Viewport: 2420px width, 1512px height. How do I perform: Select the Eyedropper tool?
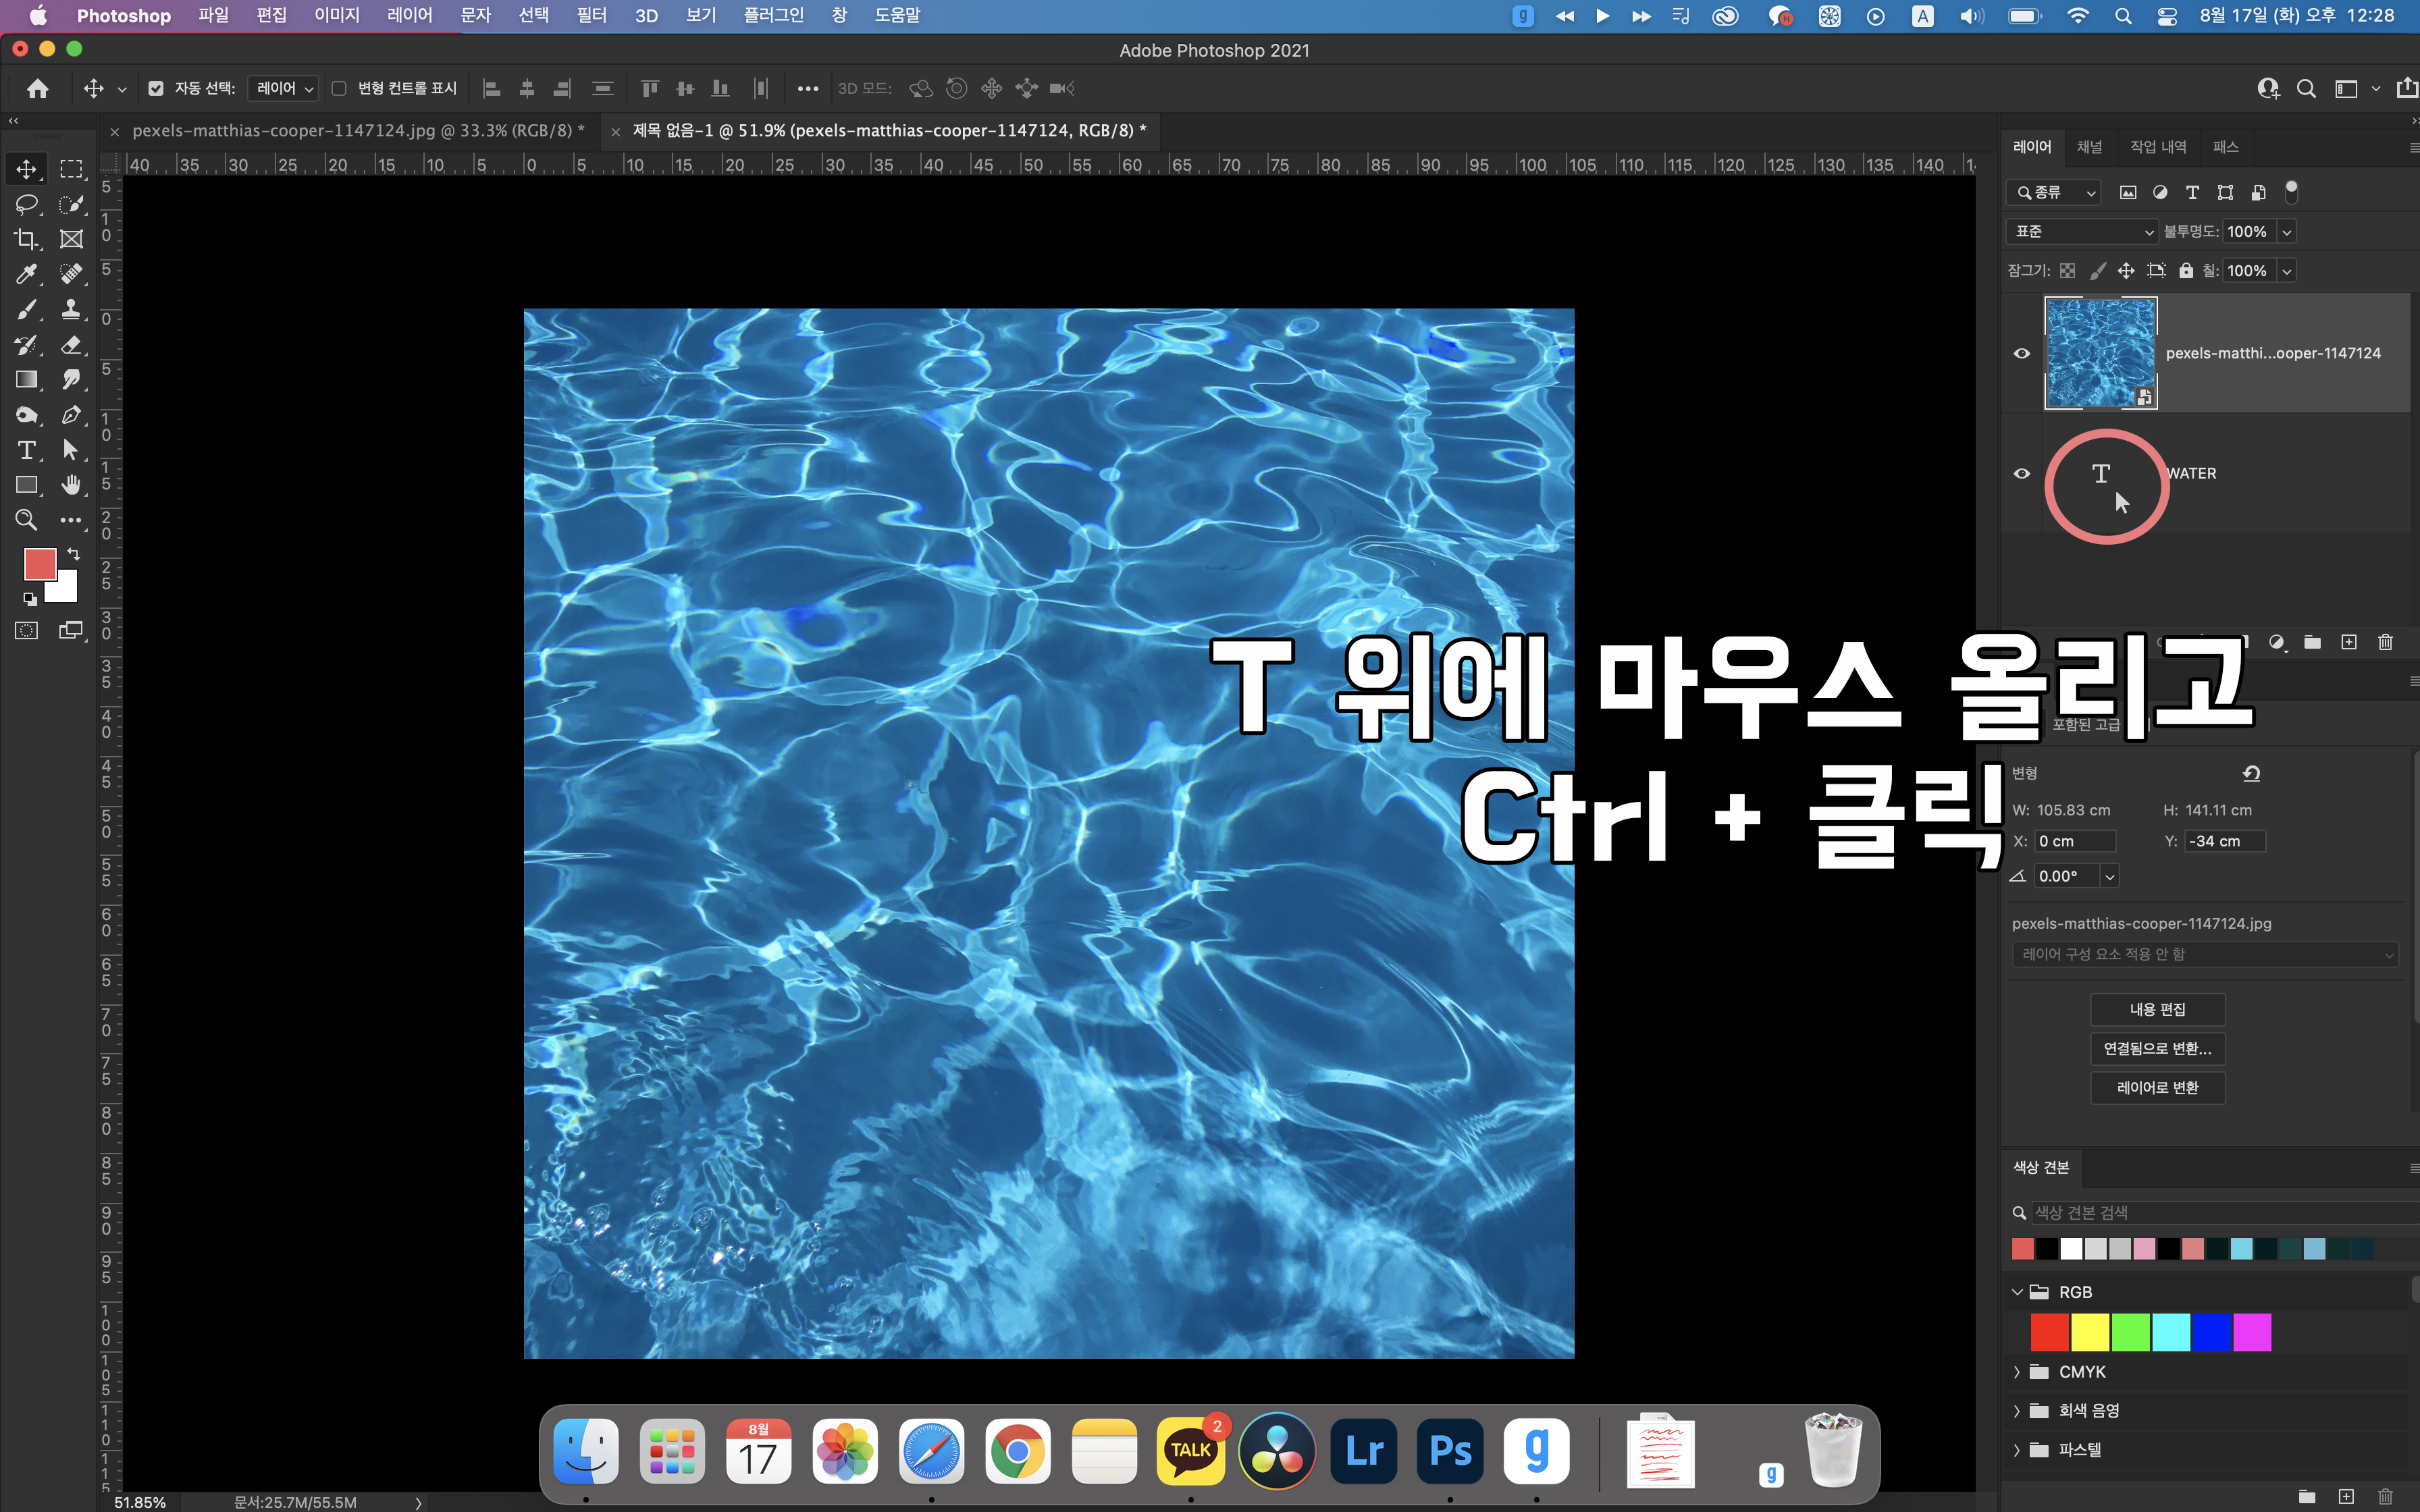point(26,274)
